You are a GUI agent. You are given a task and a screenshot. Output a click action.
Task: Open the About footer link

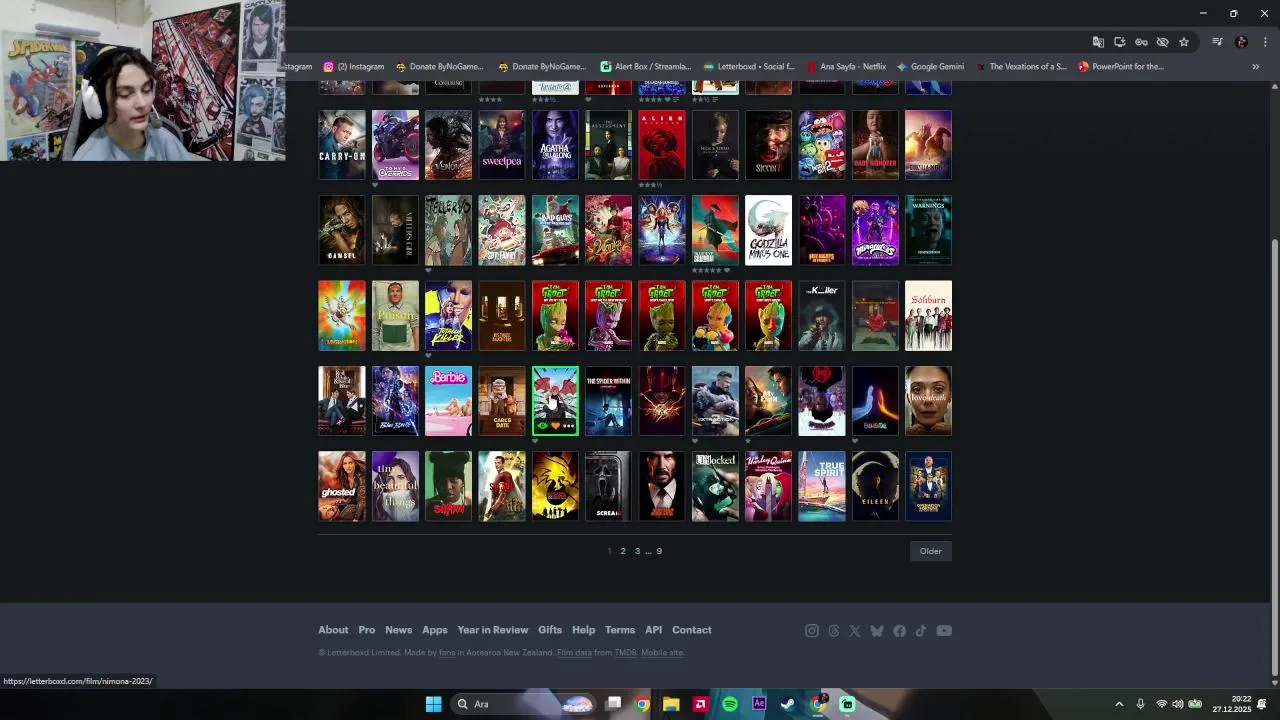point(333,630)
